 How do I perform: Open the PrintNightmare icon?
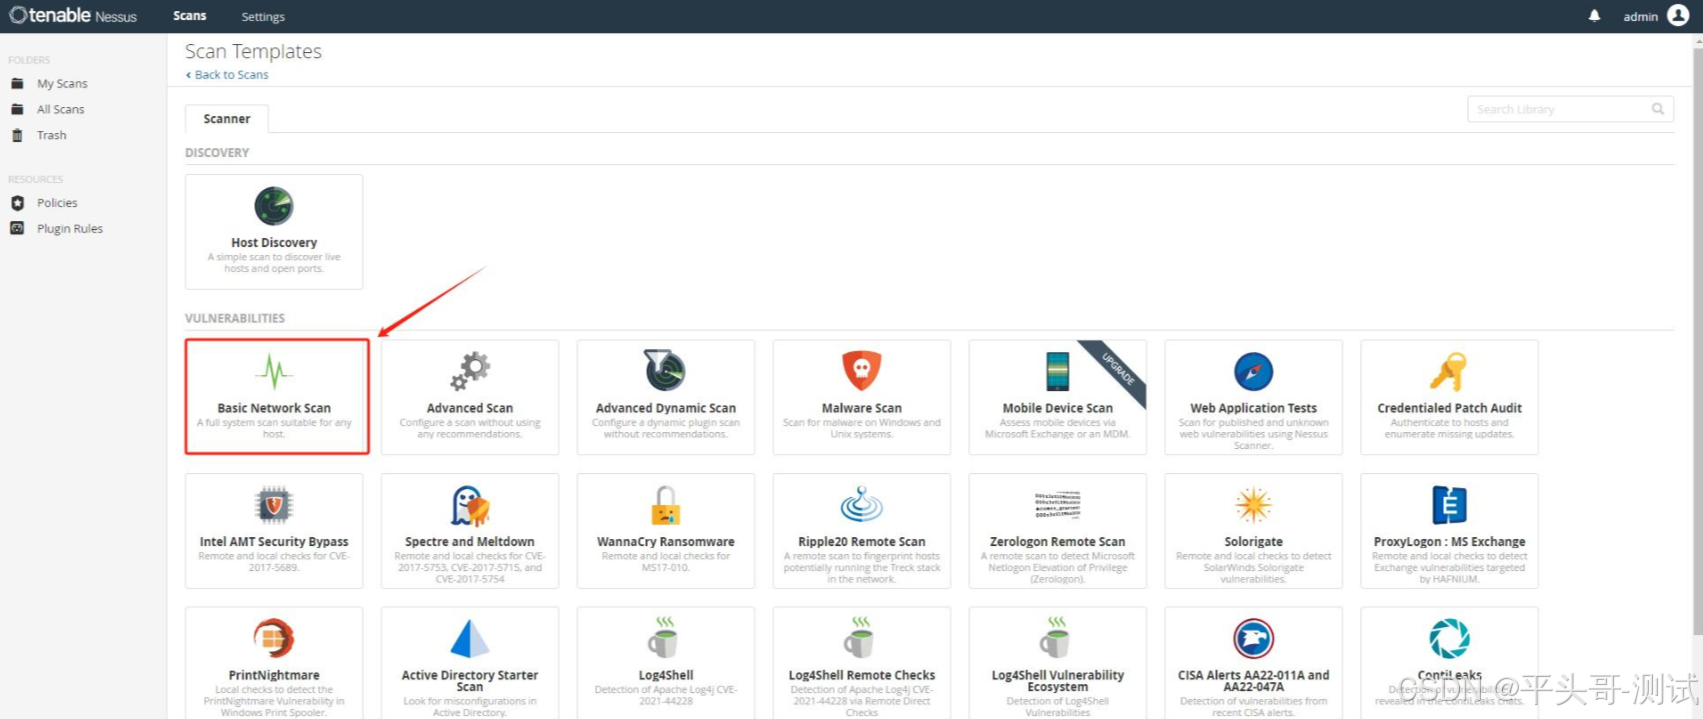274,638
